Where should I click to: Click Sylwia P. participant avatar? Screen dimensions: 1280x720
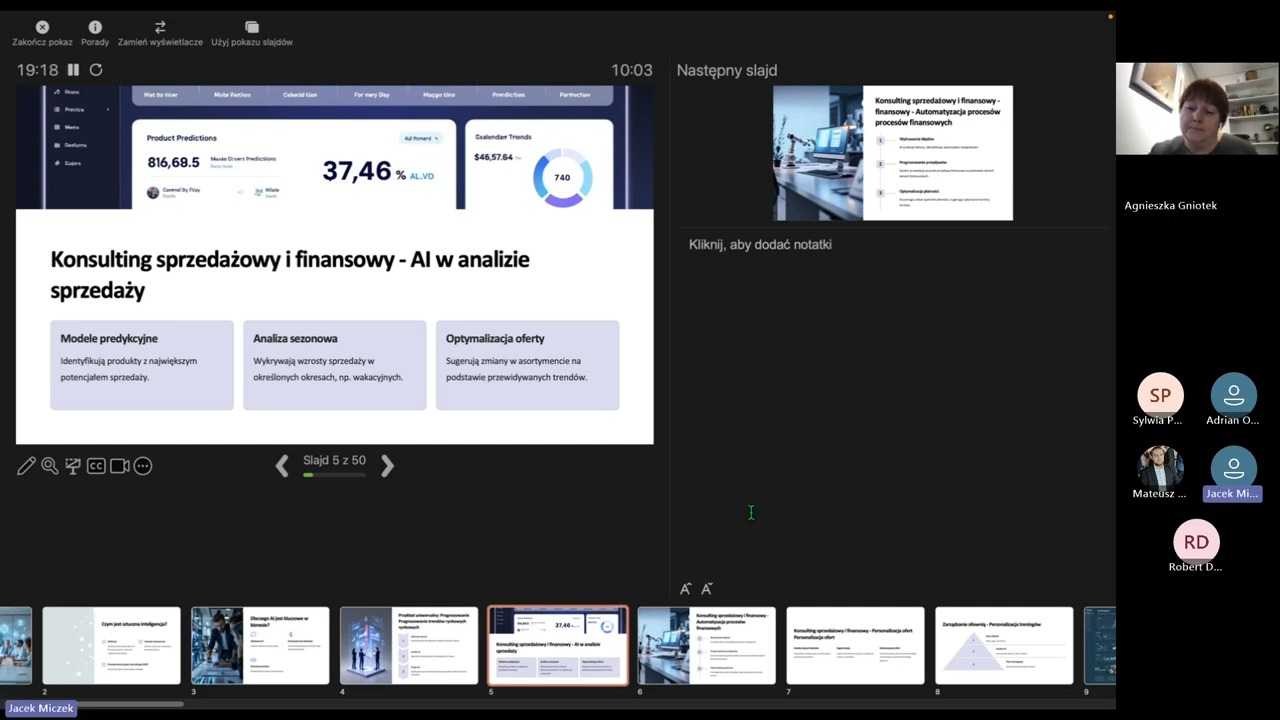tap(1160, 395)
